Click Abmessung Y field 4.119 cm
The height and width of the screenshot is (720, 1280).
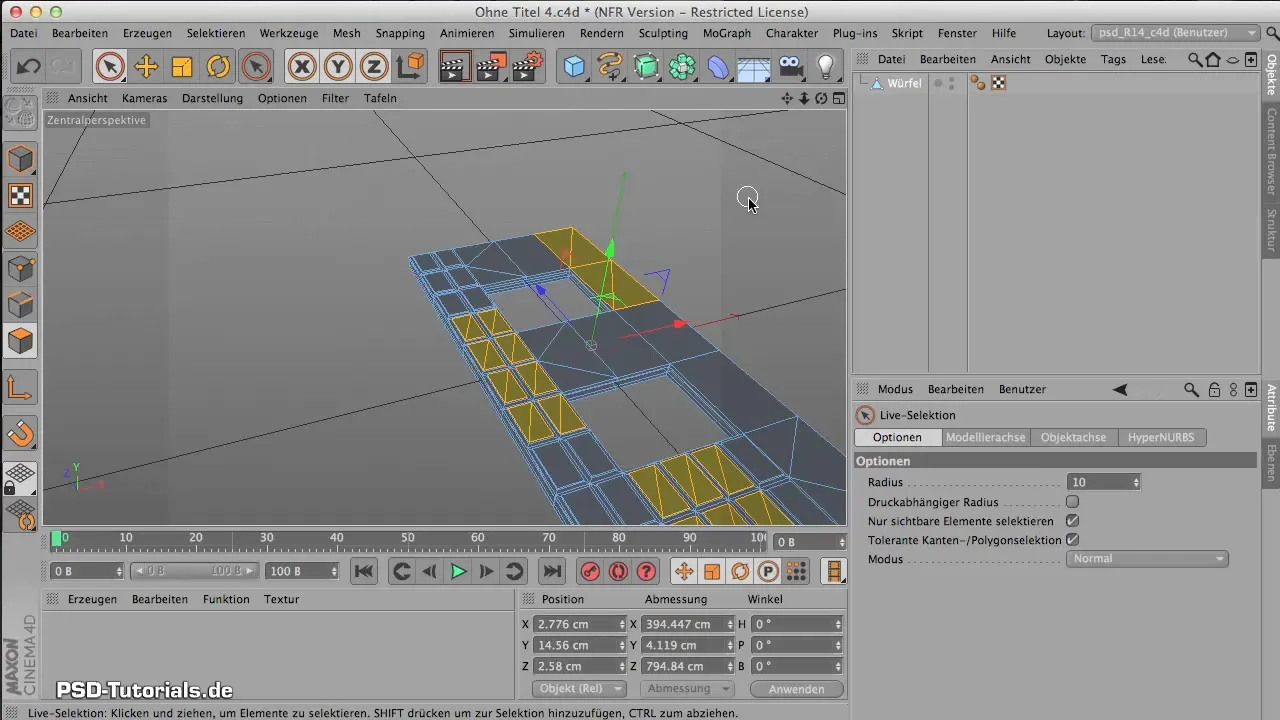coord(688,645)
